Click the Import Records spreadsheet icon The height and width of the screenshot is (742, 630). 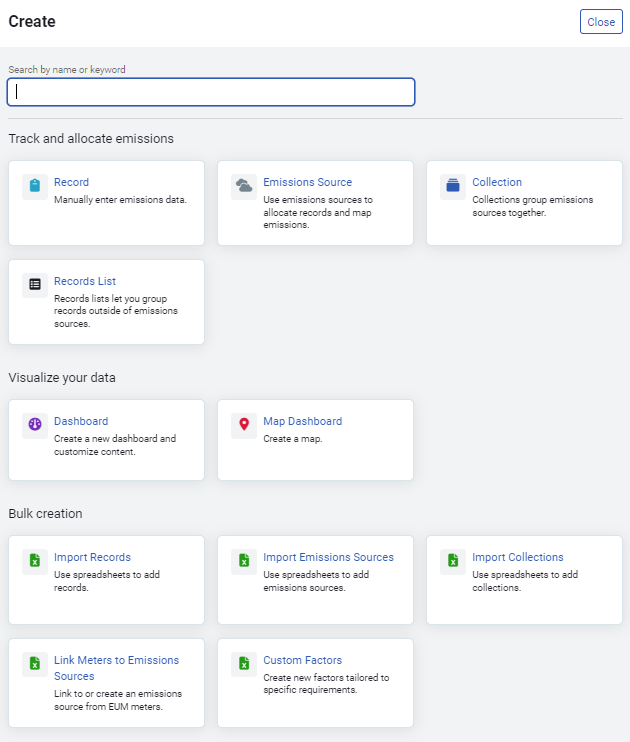click(35, 561)
